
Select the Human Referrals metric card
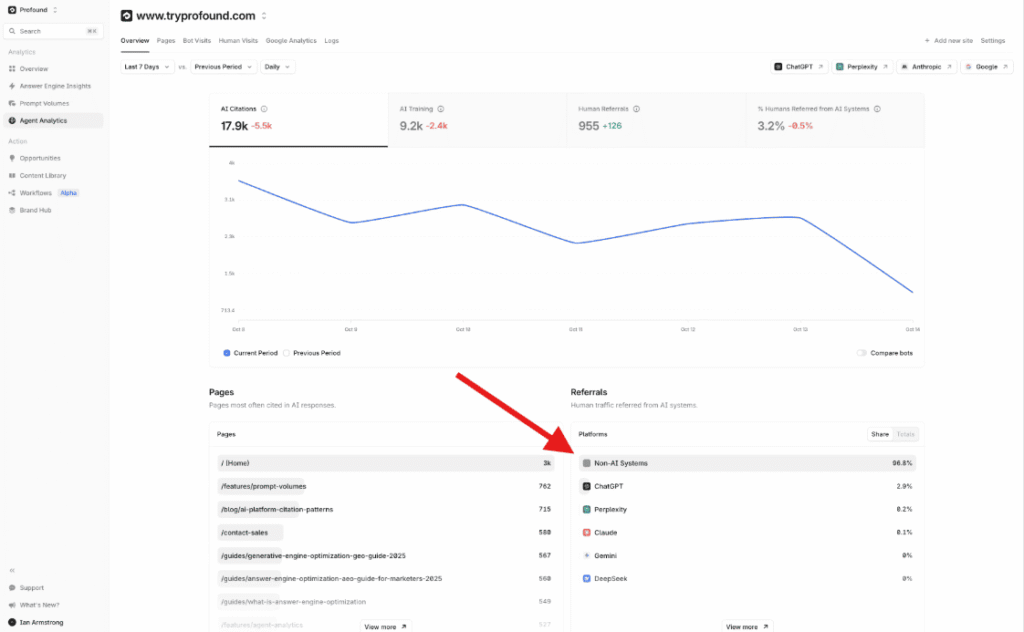pyautogui.click(x=656, y=119)
